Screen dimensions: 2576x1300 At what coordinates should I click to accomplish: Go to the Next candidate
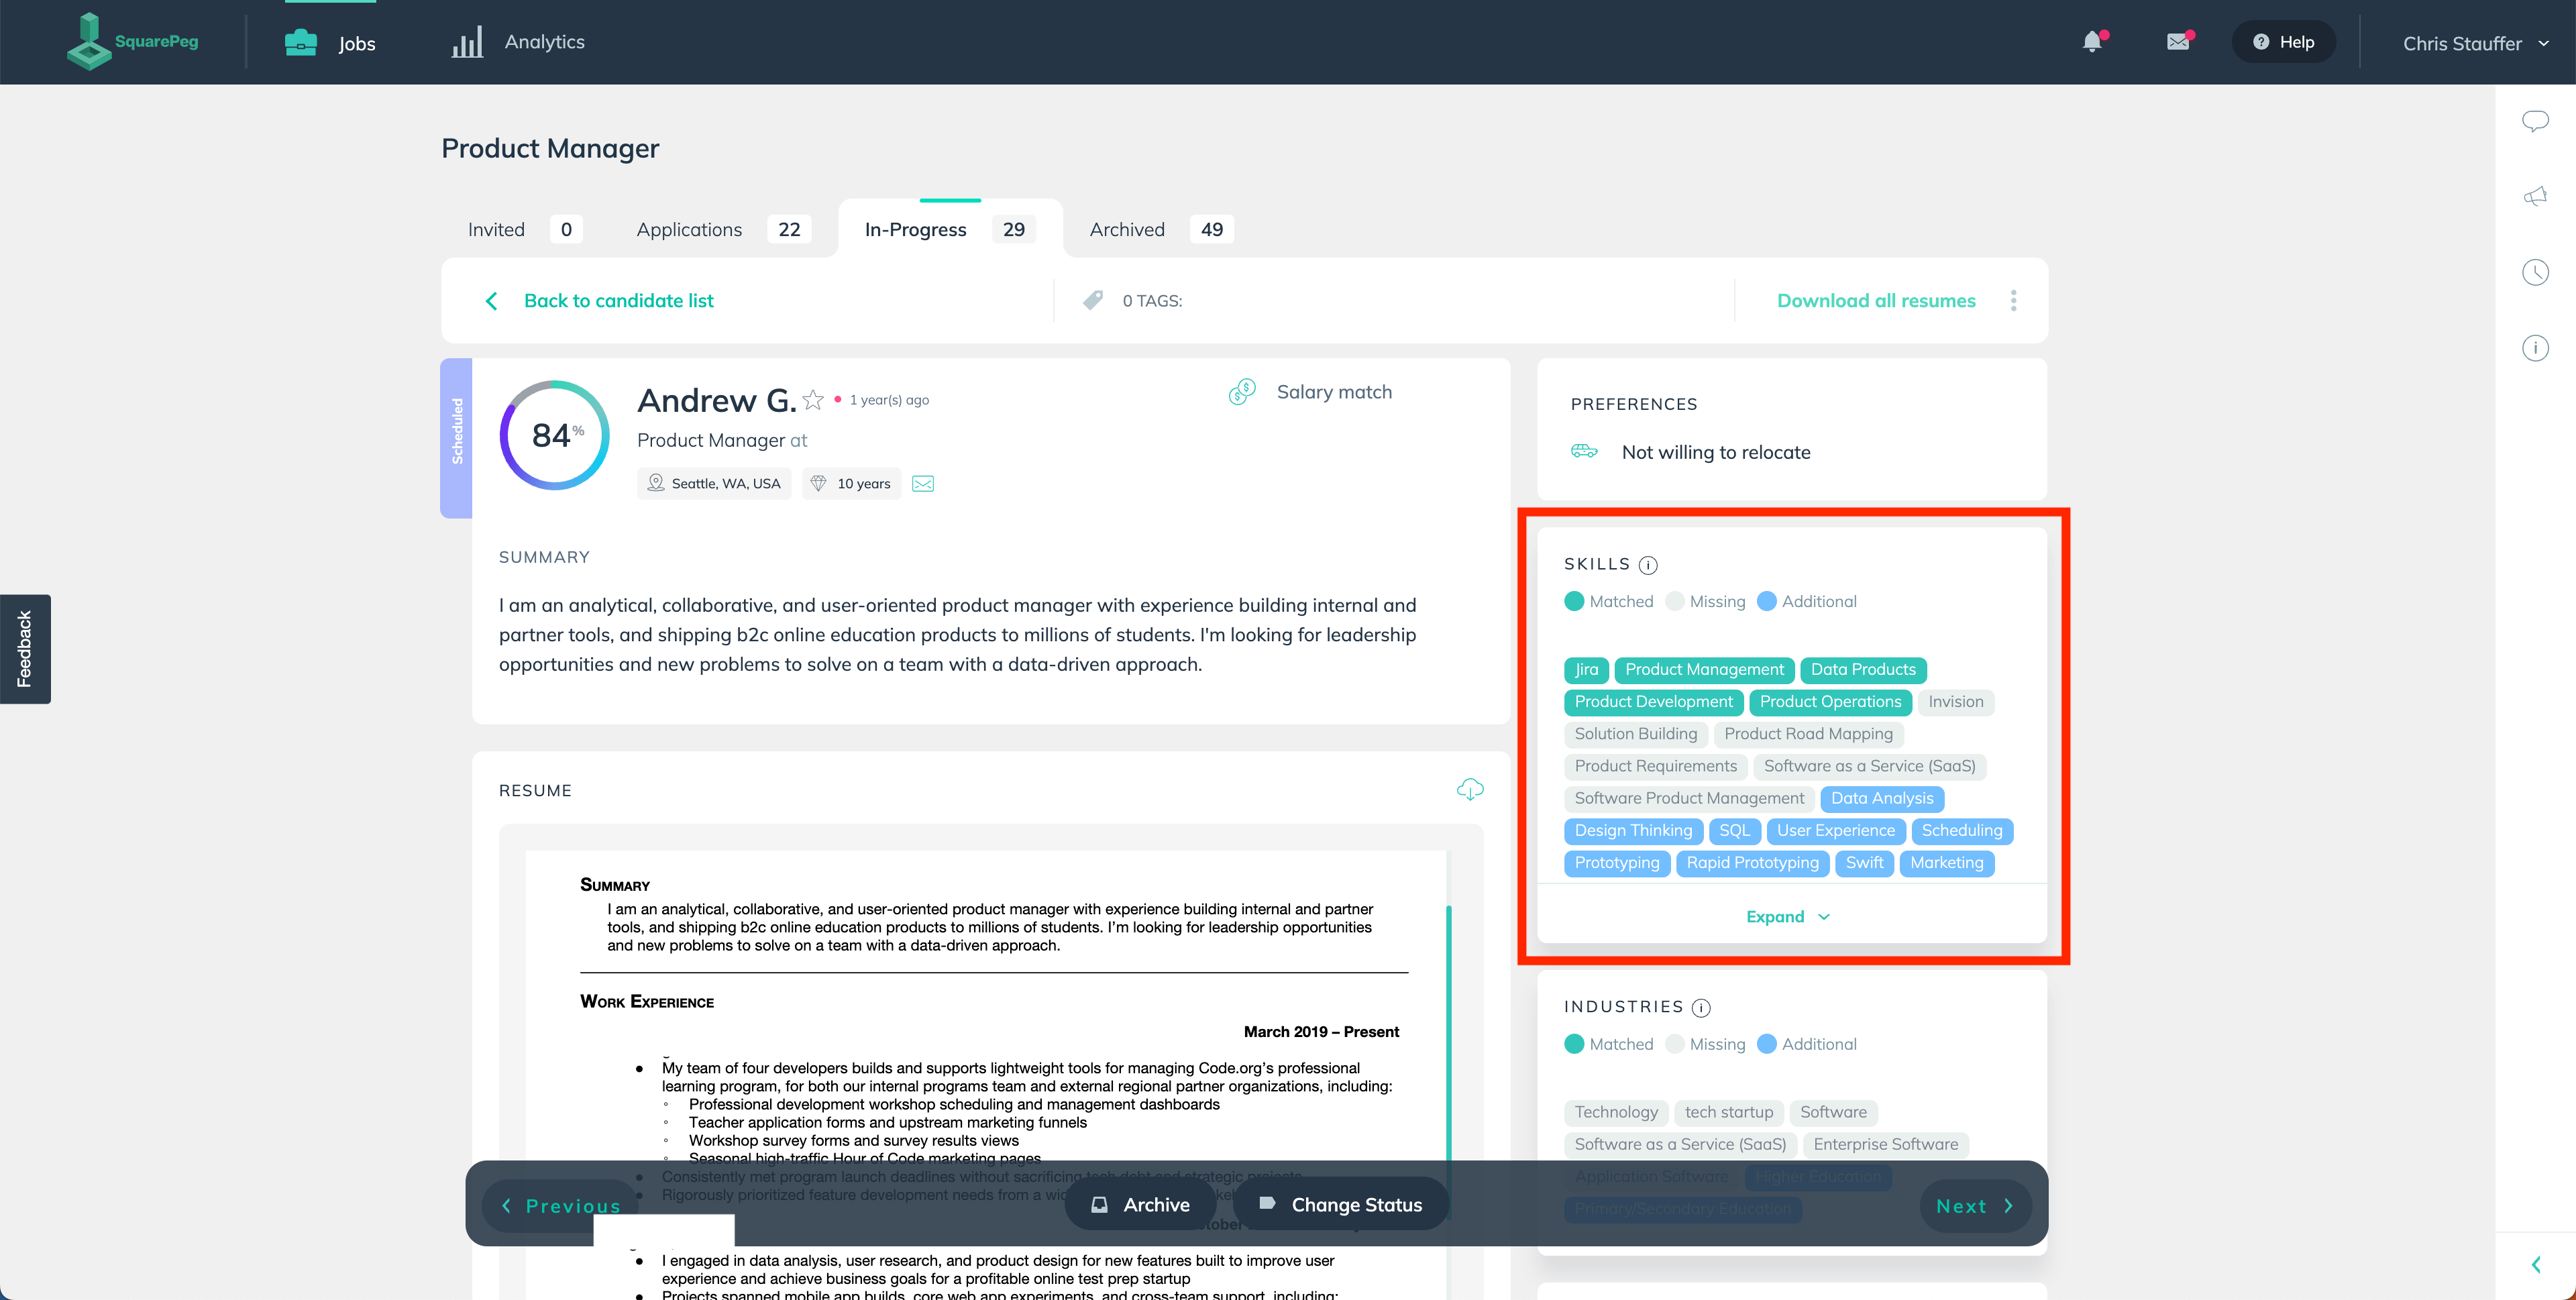pyautogui.click(x=1975, y=1206)
